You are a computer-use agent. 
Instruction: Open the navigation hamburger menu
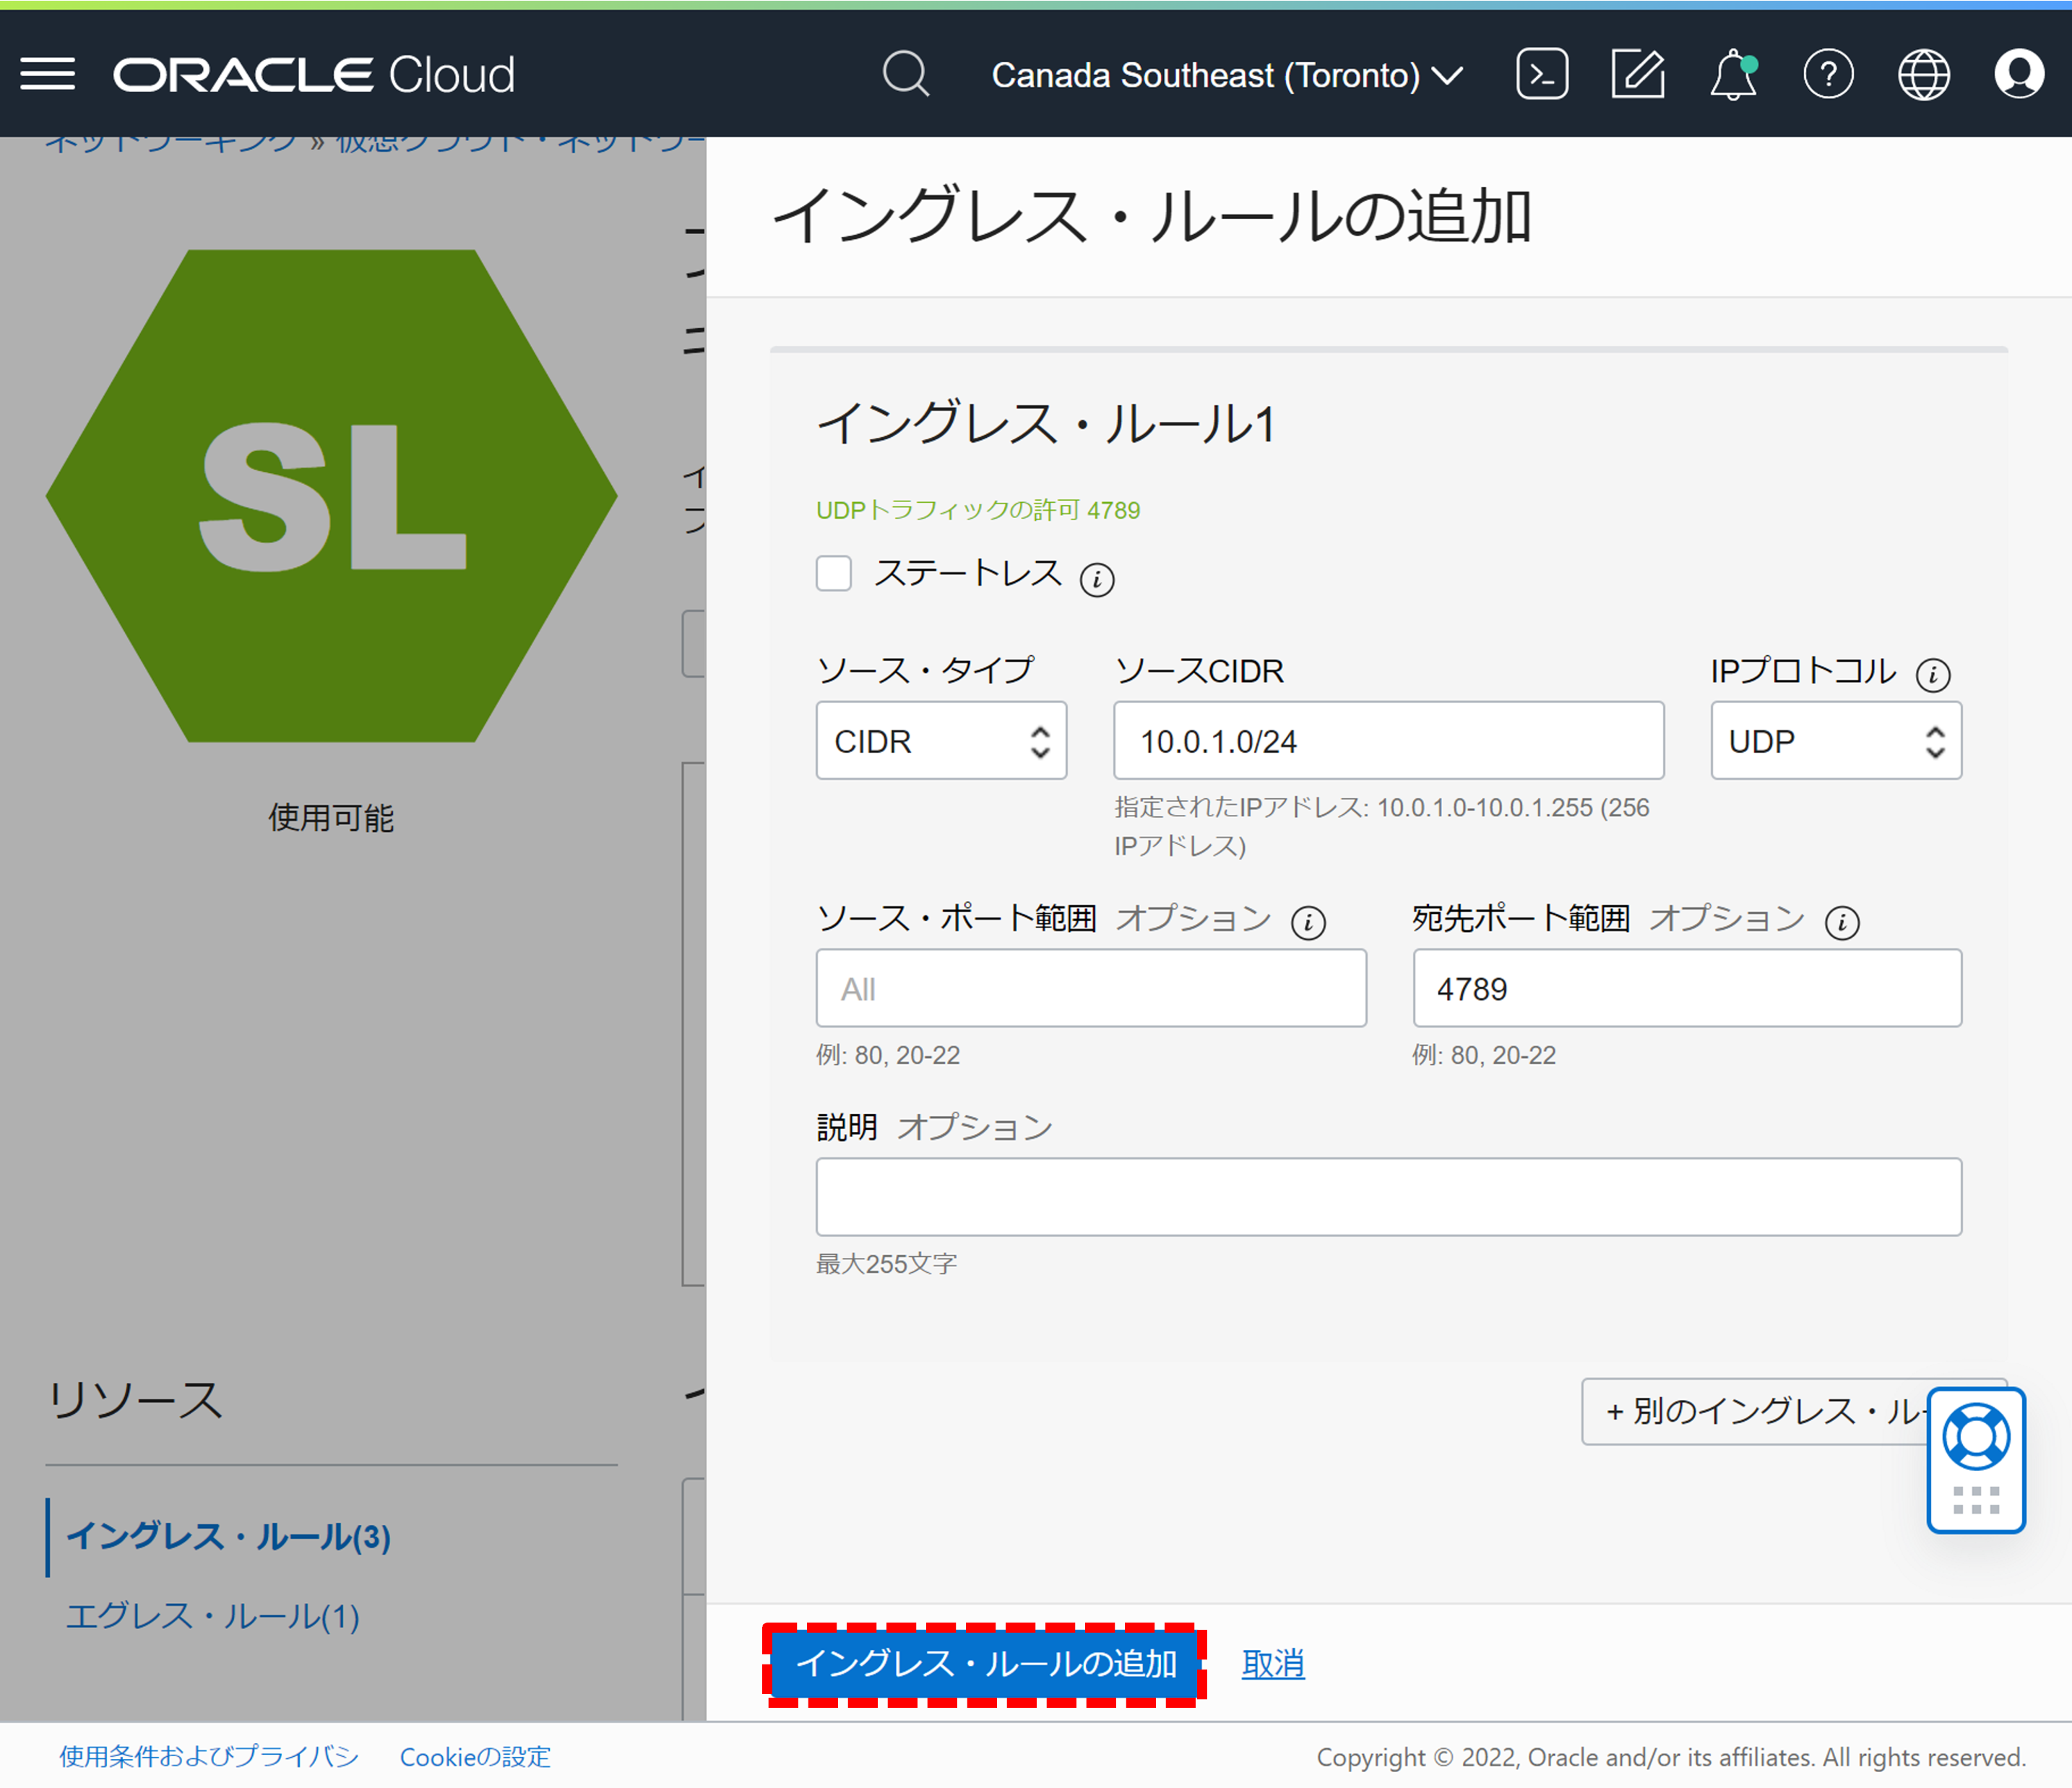click(47, 74)
